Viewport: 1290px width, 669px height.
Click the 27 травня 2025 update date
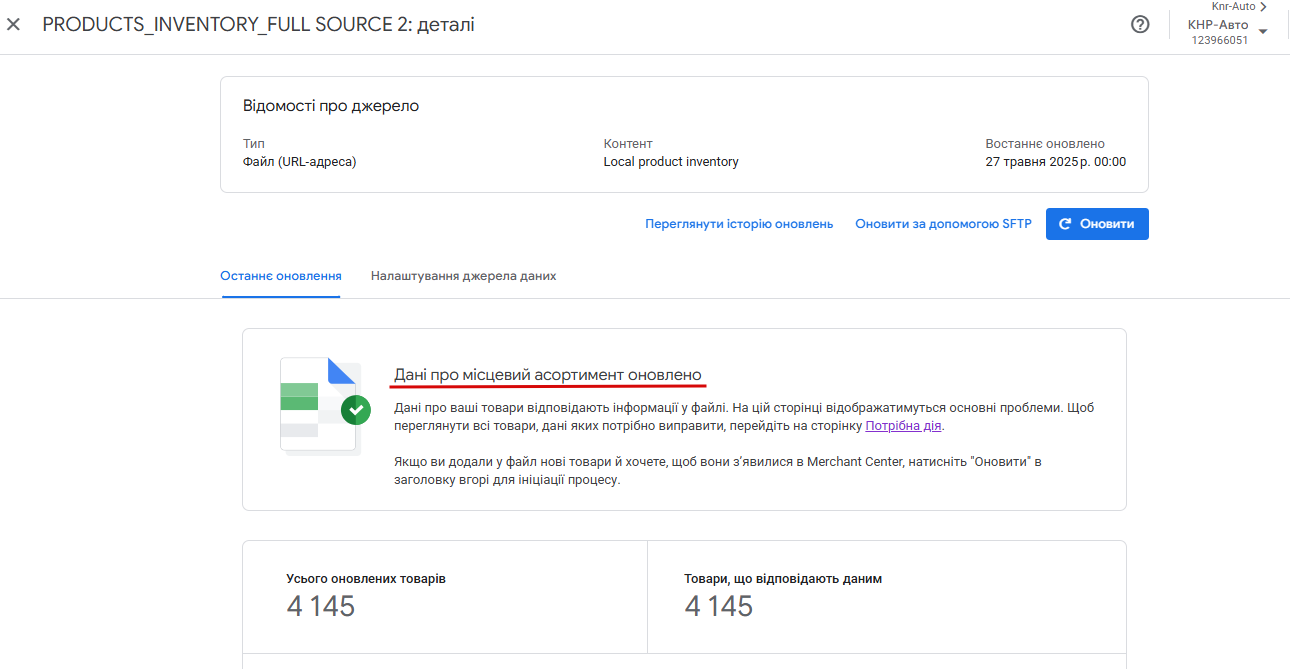[x=1055, y=162]
